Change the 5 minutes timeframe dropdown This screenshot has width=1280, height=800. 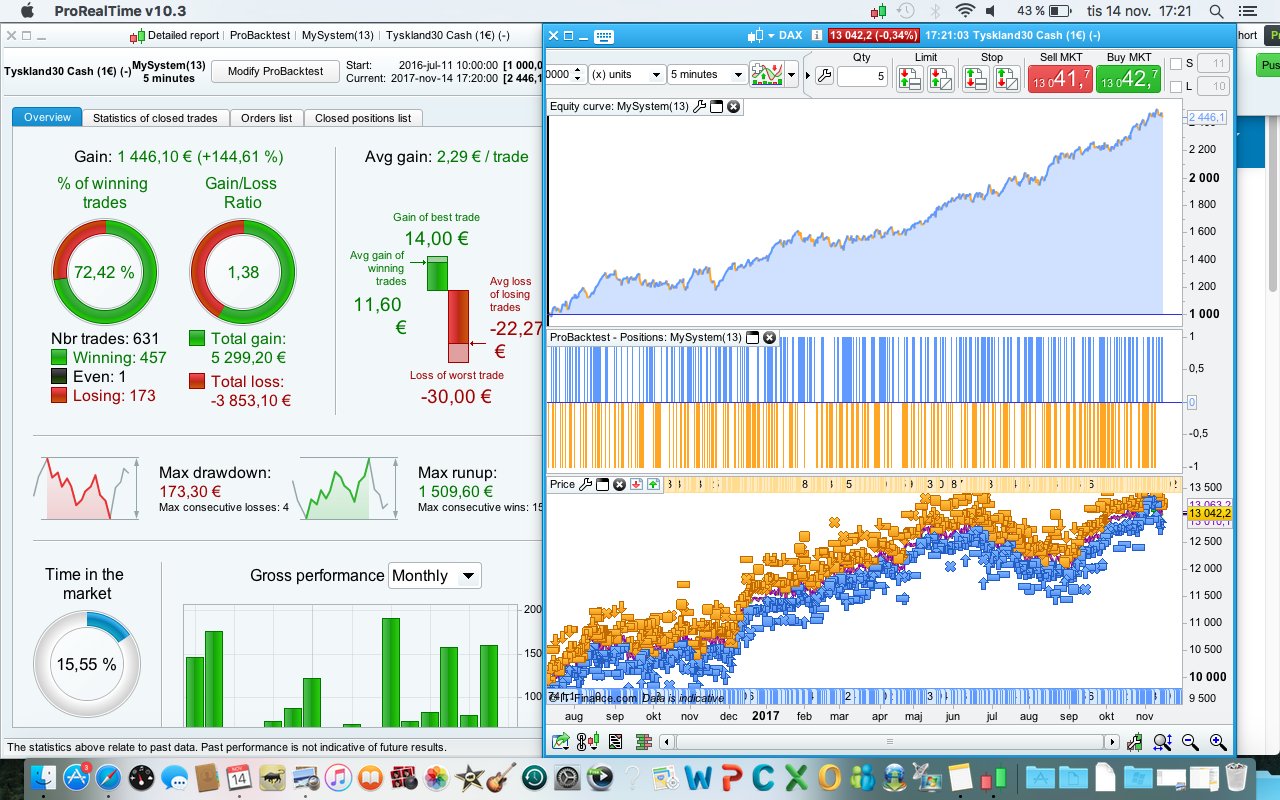click(707, 75)
